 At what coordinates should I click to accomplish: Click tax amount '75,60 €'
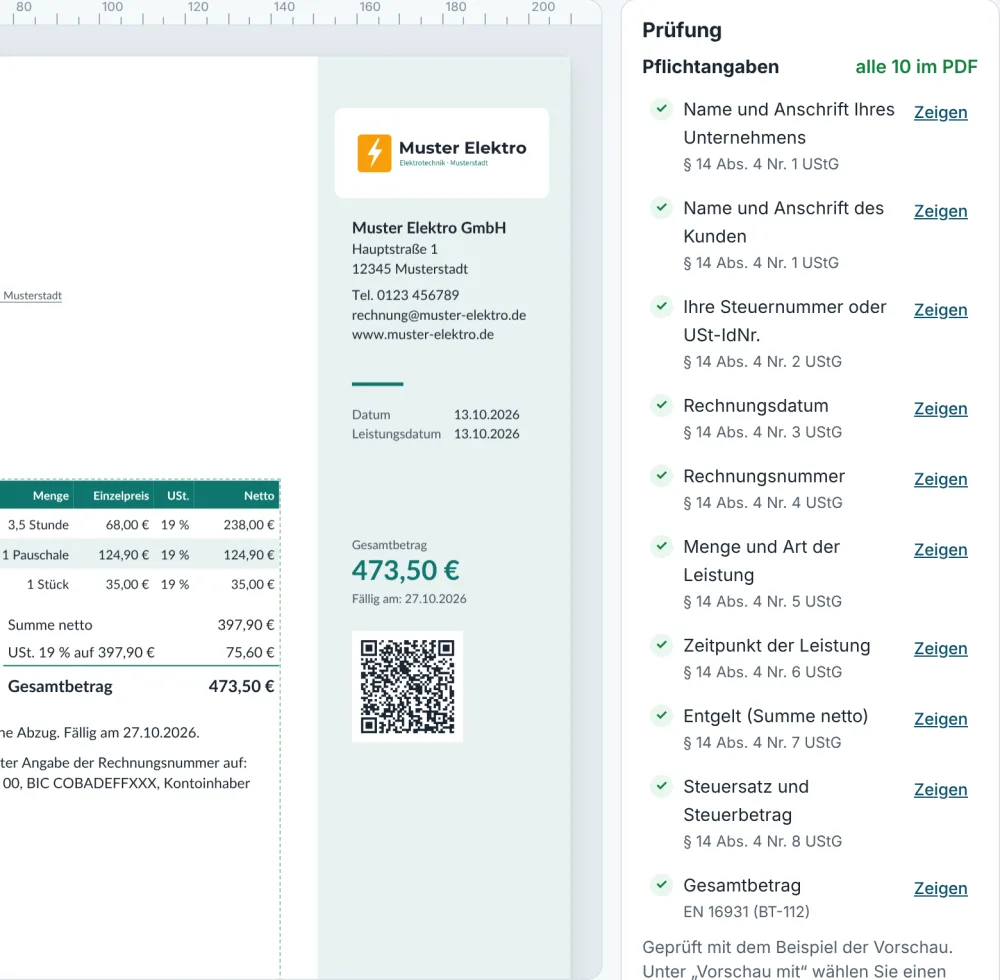click(x=250, y=652)
